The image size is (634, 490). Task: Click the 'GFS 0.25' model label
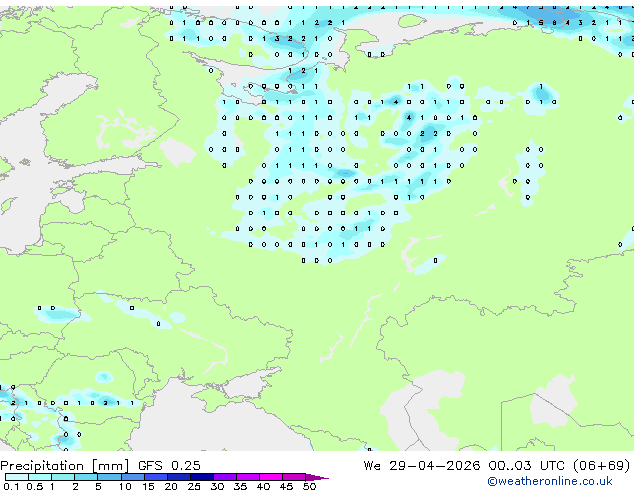[x=169, y=466]
